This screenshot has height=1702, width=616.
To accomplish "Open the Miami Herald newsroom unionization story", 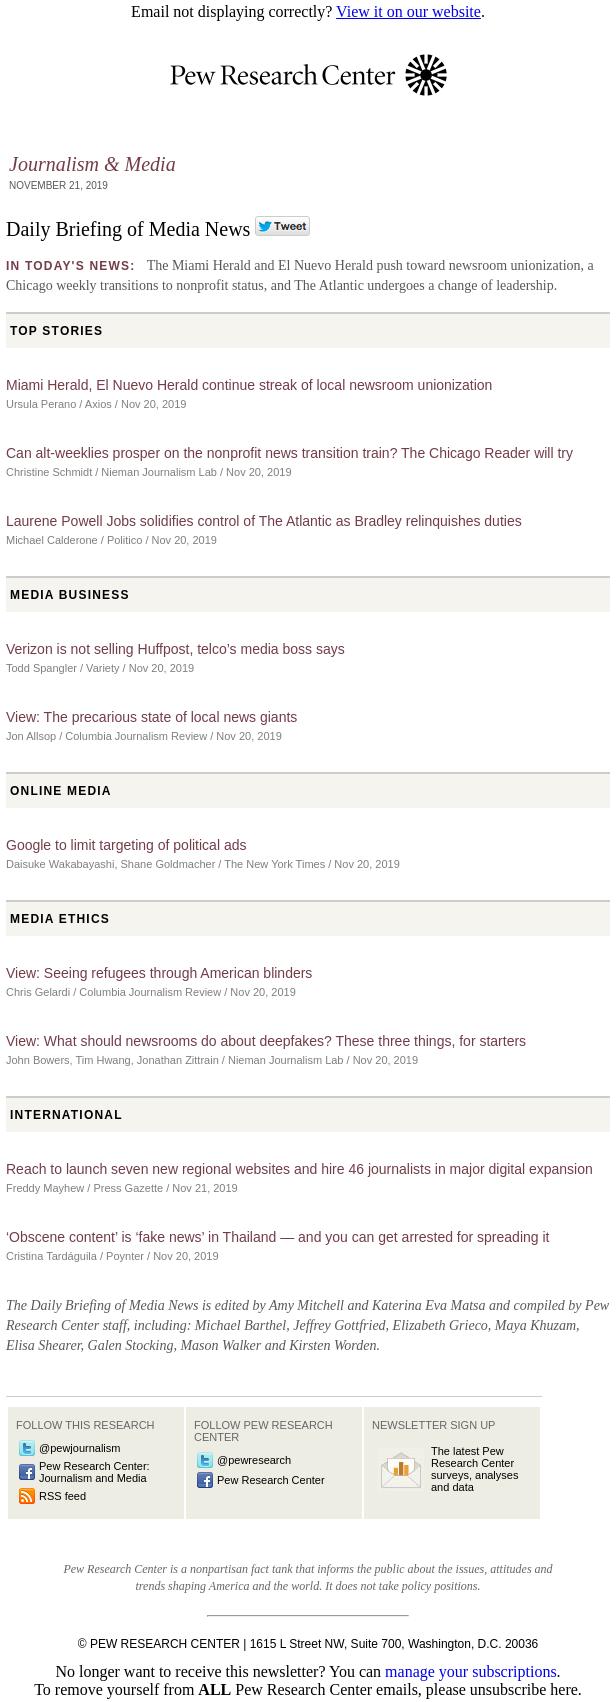I will [249, 385].
